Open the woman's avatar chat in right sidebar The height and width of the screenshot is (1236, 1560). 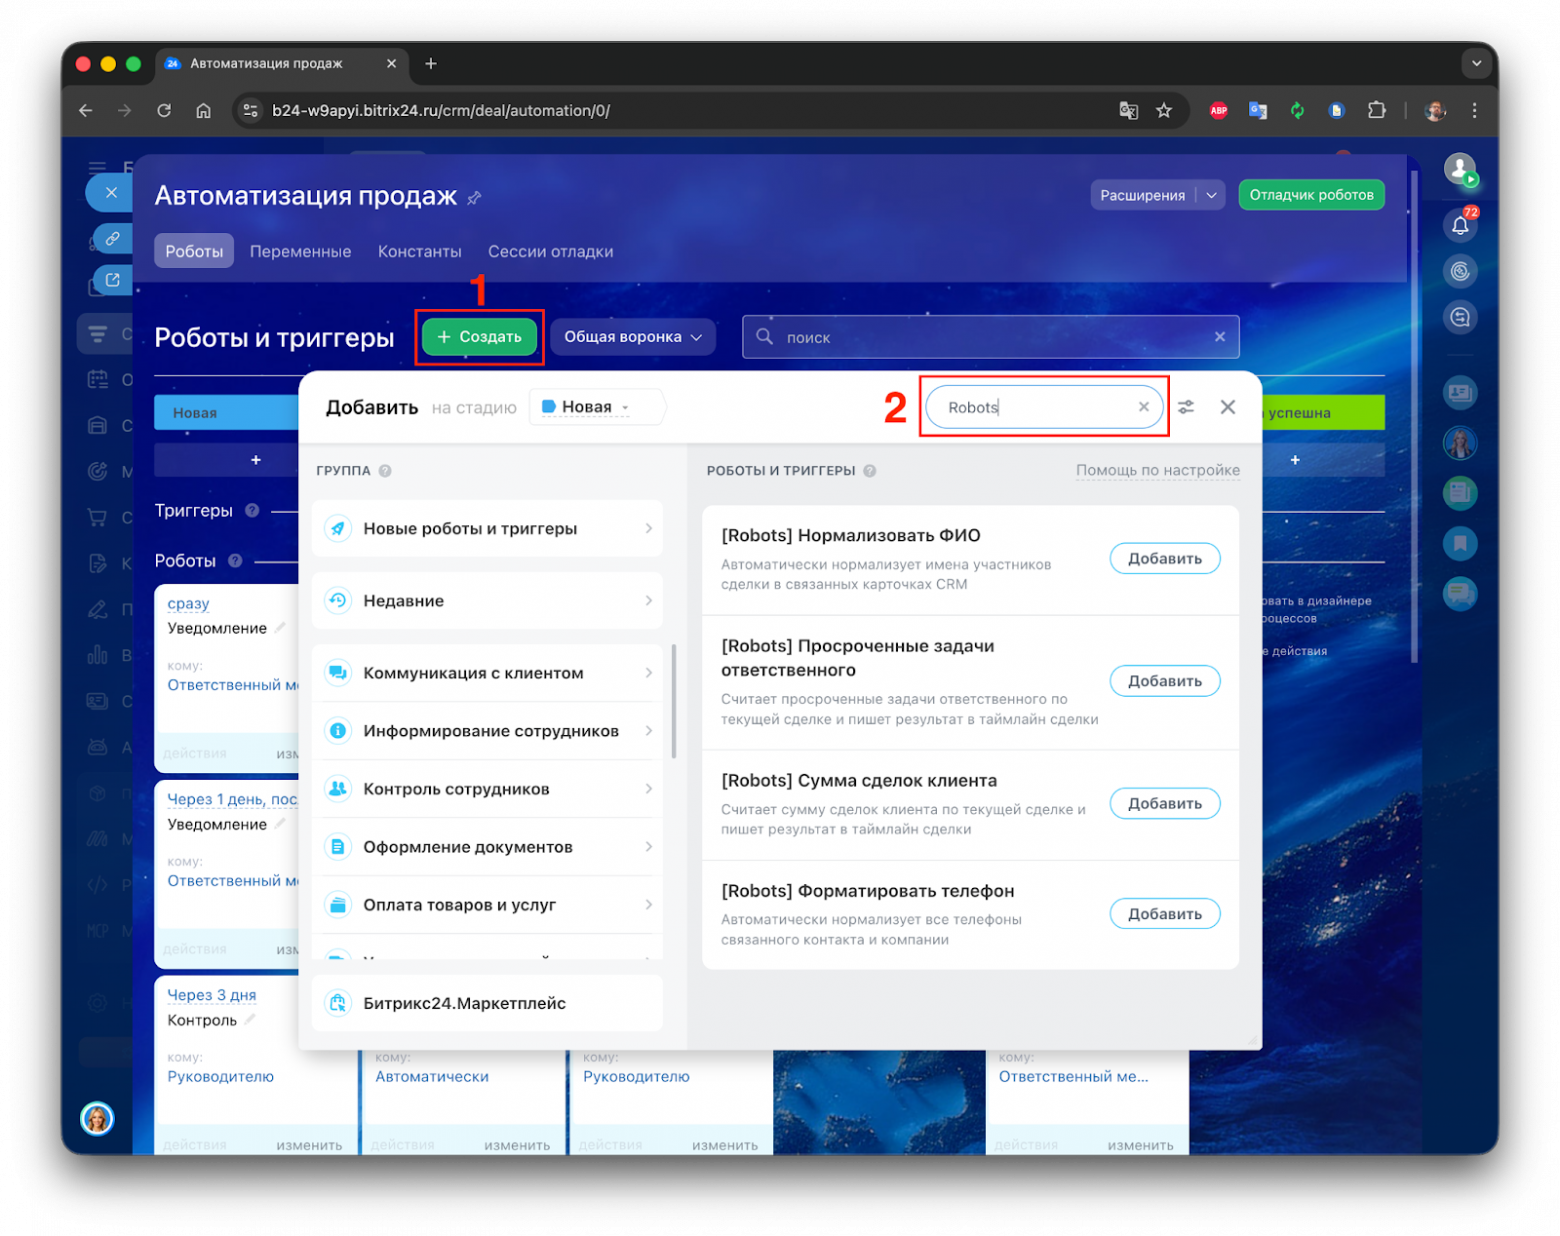pos(1460,442)
